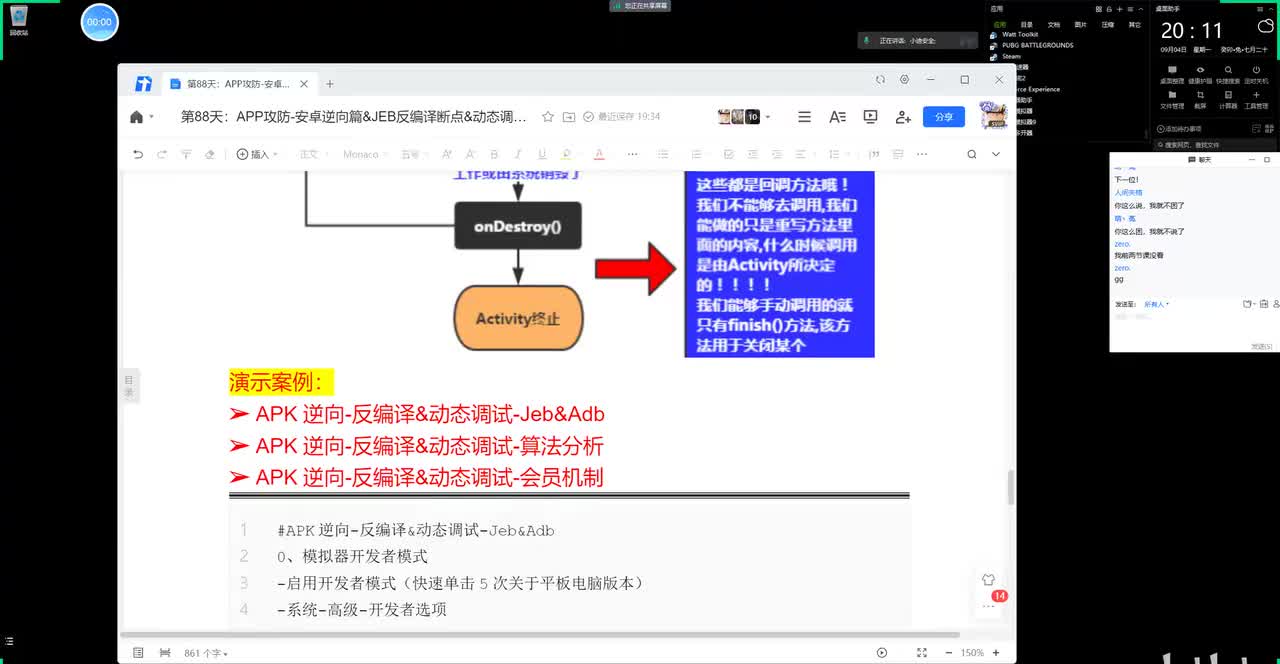Open search in document toolbar
Image resolution: width=1280 pixels, height=664 pixels.
pos(971,154)
